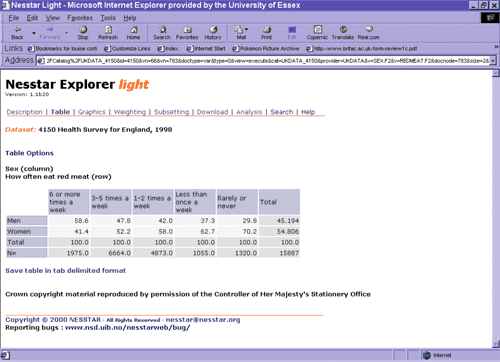The image size is (500, 362).
Task: Click the Women row header
Action: pos(27,231)
